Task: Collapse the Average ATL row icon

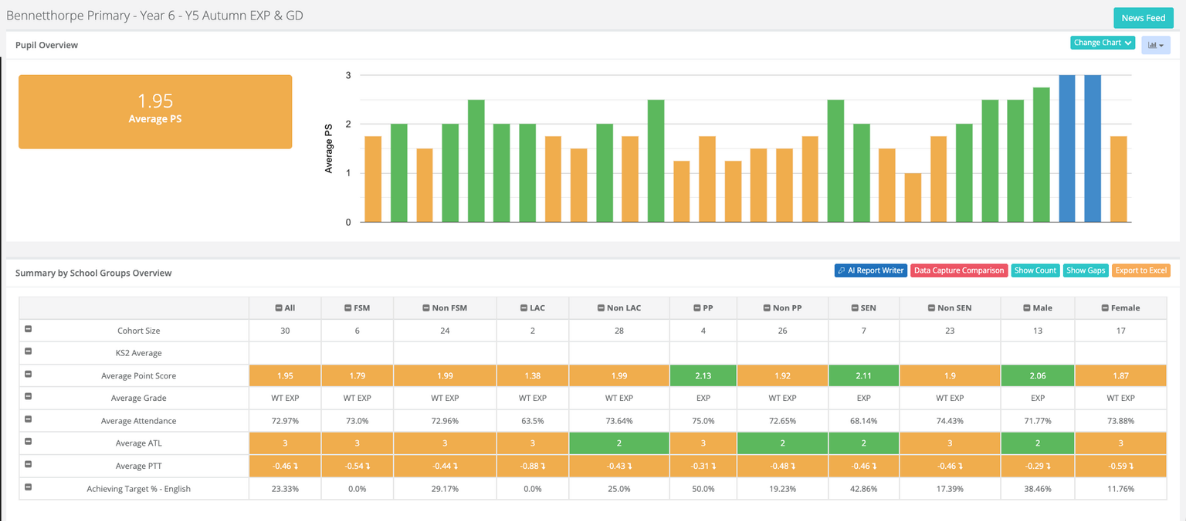Action: [28, 441]
